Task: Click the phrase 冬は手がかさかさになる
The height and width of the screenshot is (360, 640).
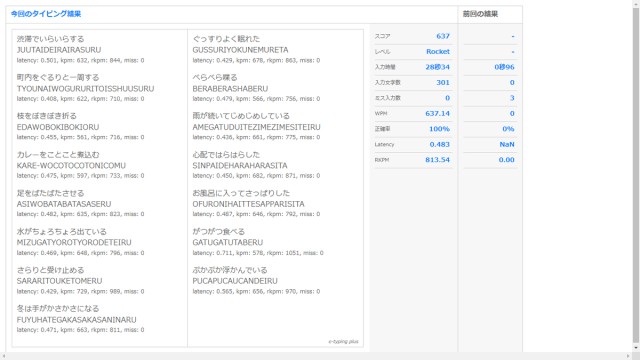Action: point(58,309)
